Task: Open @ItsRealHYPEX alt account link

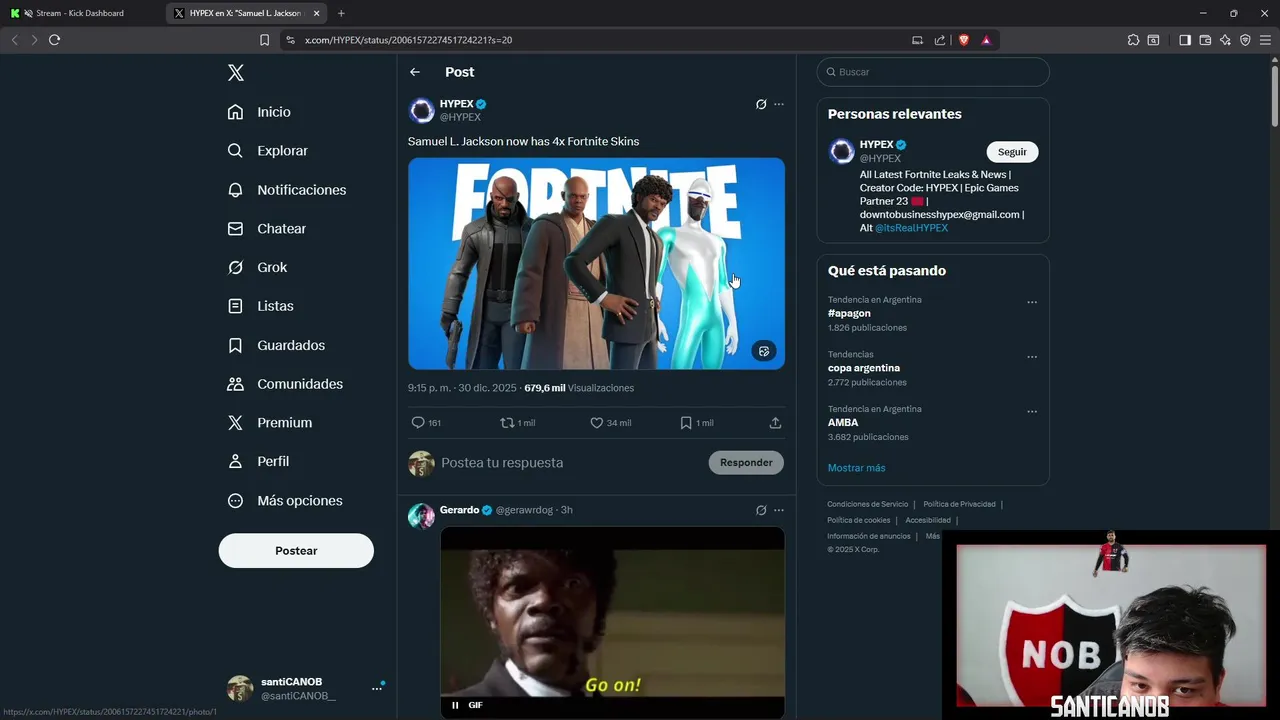Action: point(911,228)
